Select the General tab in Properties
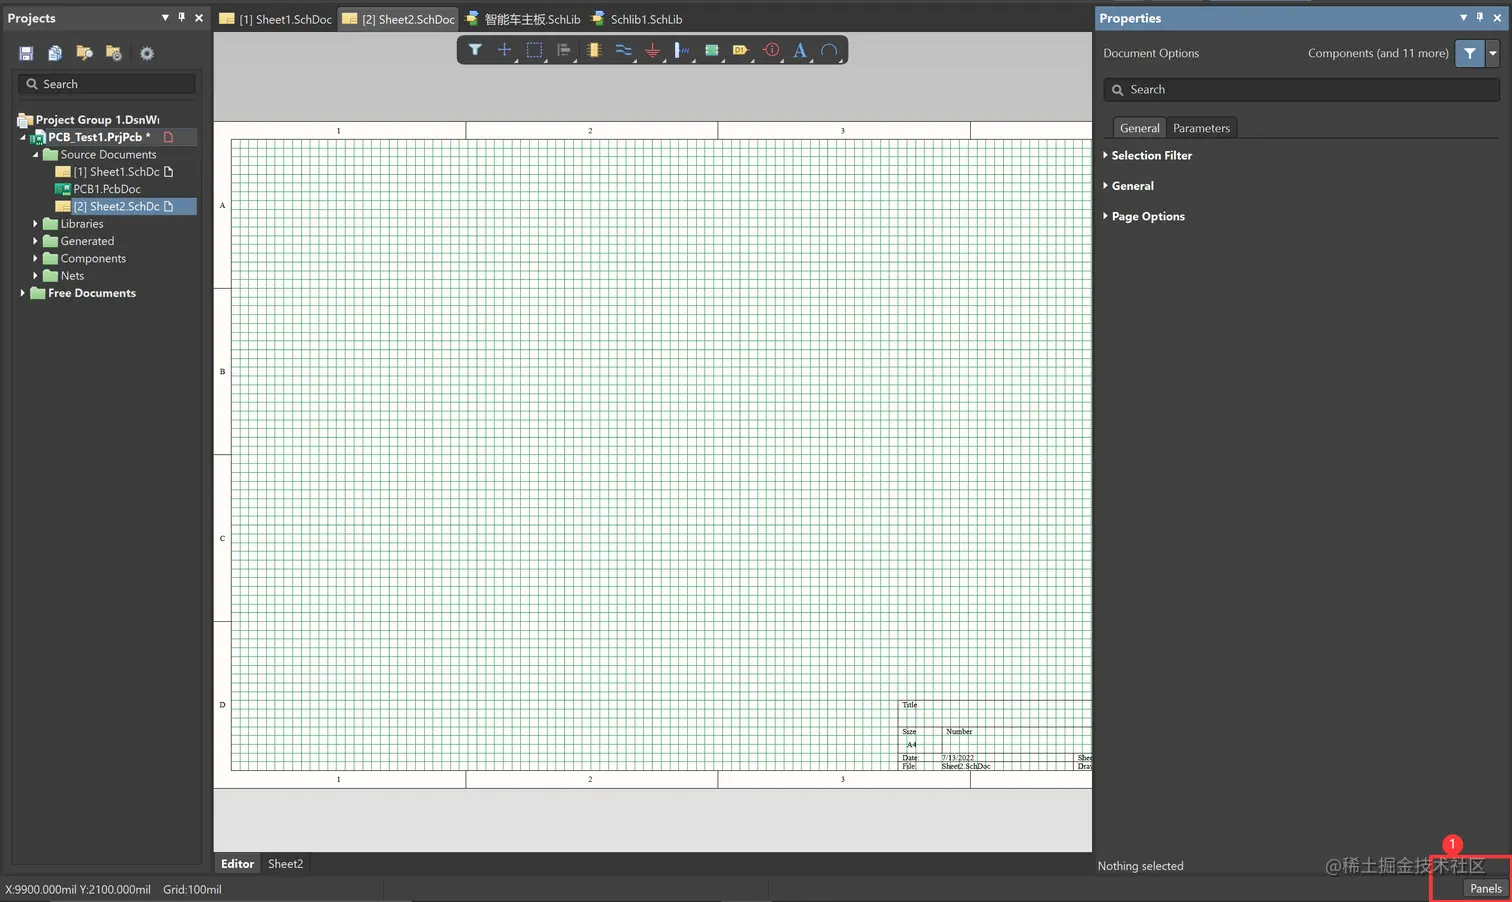 coord(1139,128)
